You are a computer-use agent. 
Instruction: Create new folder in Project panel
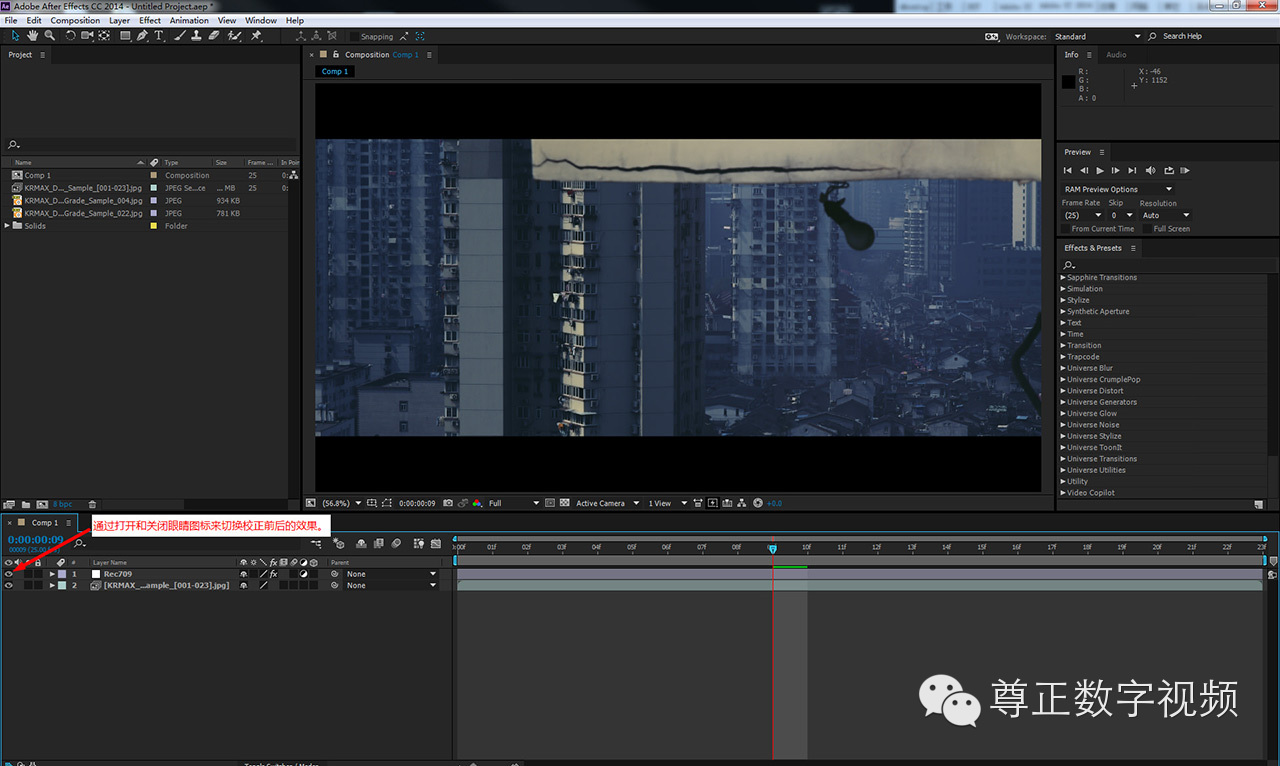(x=26, y=504)
